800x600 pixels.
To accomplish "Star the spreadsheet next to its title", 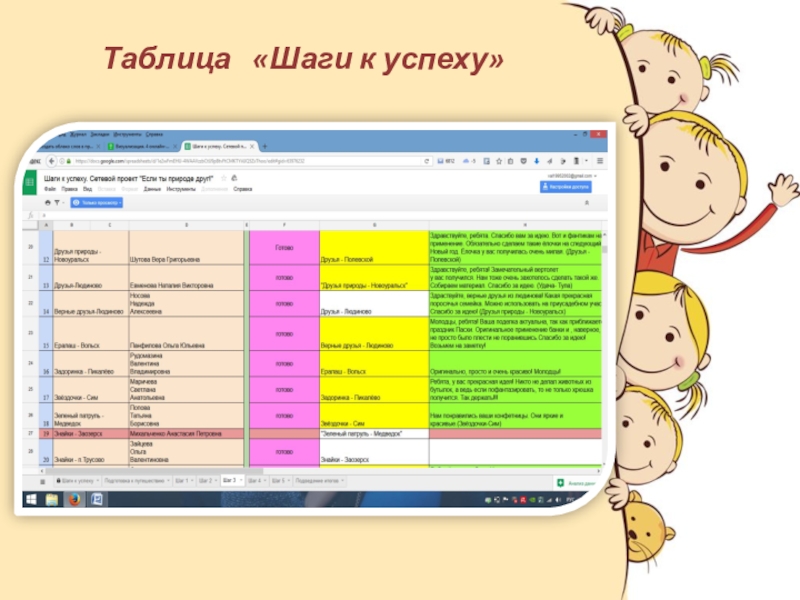I will pos(223,177).
